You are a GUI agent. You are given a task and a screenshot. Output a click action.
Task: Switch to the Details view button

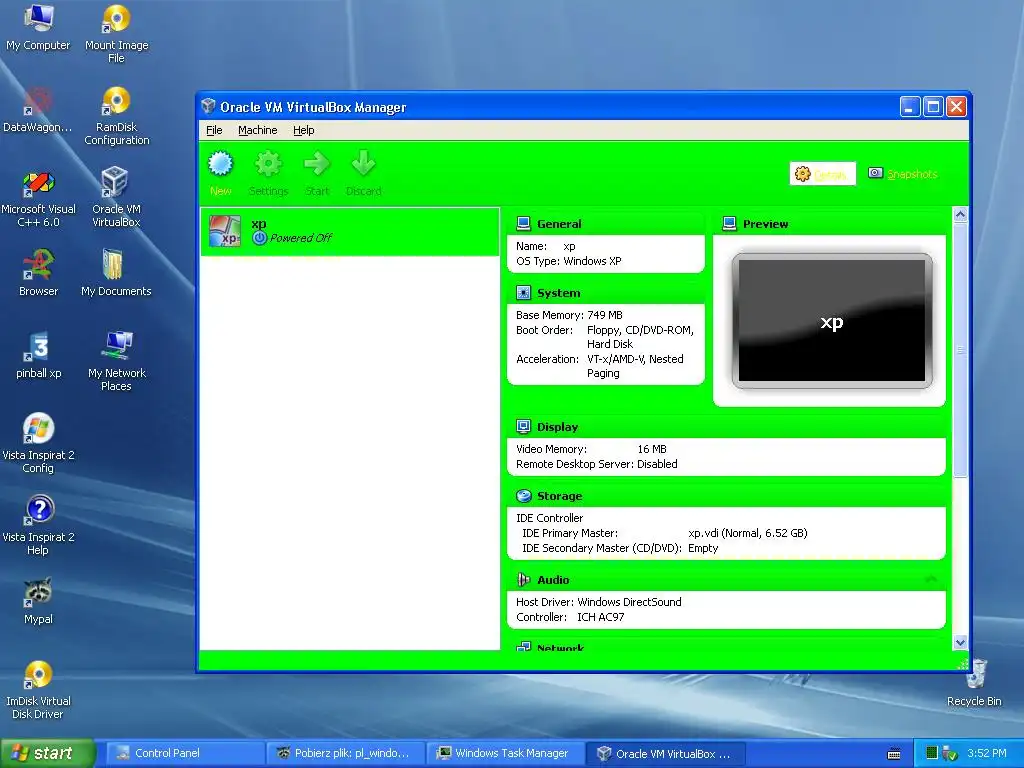tap(822, 174)
